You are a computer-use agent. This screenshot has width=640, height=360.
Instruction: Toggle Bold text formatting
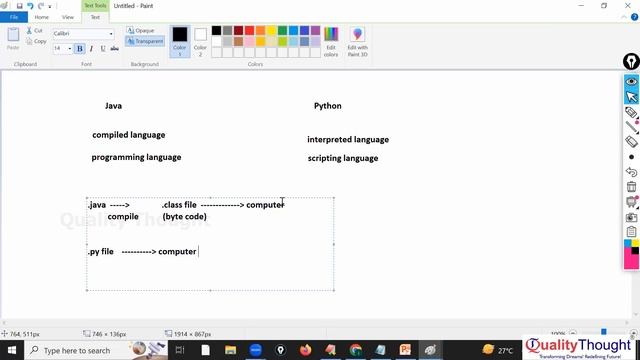click(80, 49)
